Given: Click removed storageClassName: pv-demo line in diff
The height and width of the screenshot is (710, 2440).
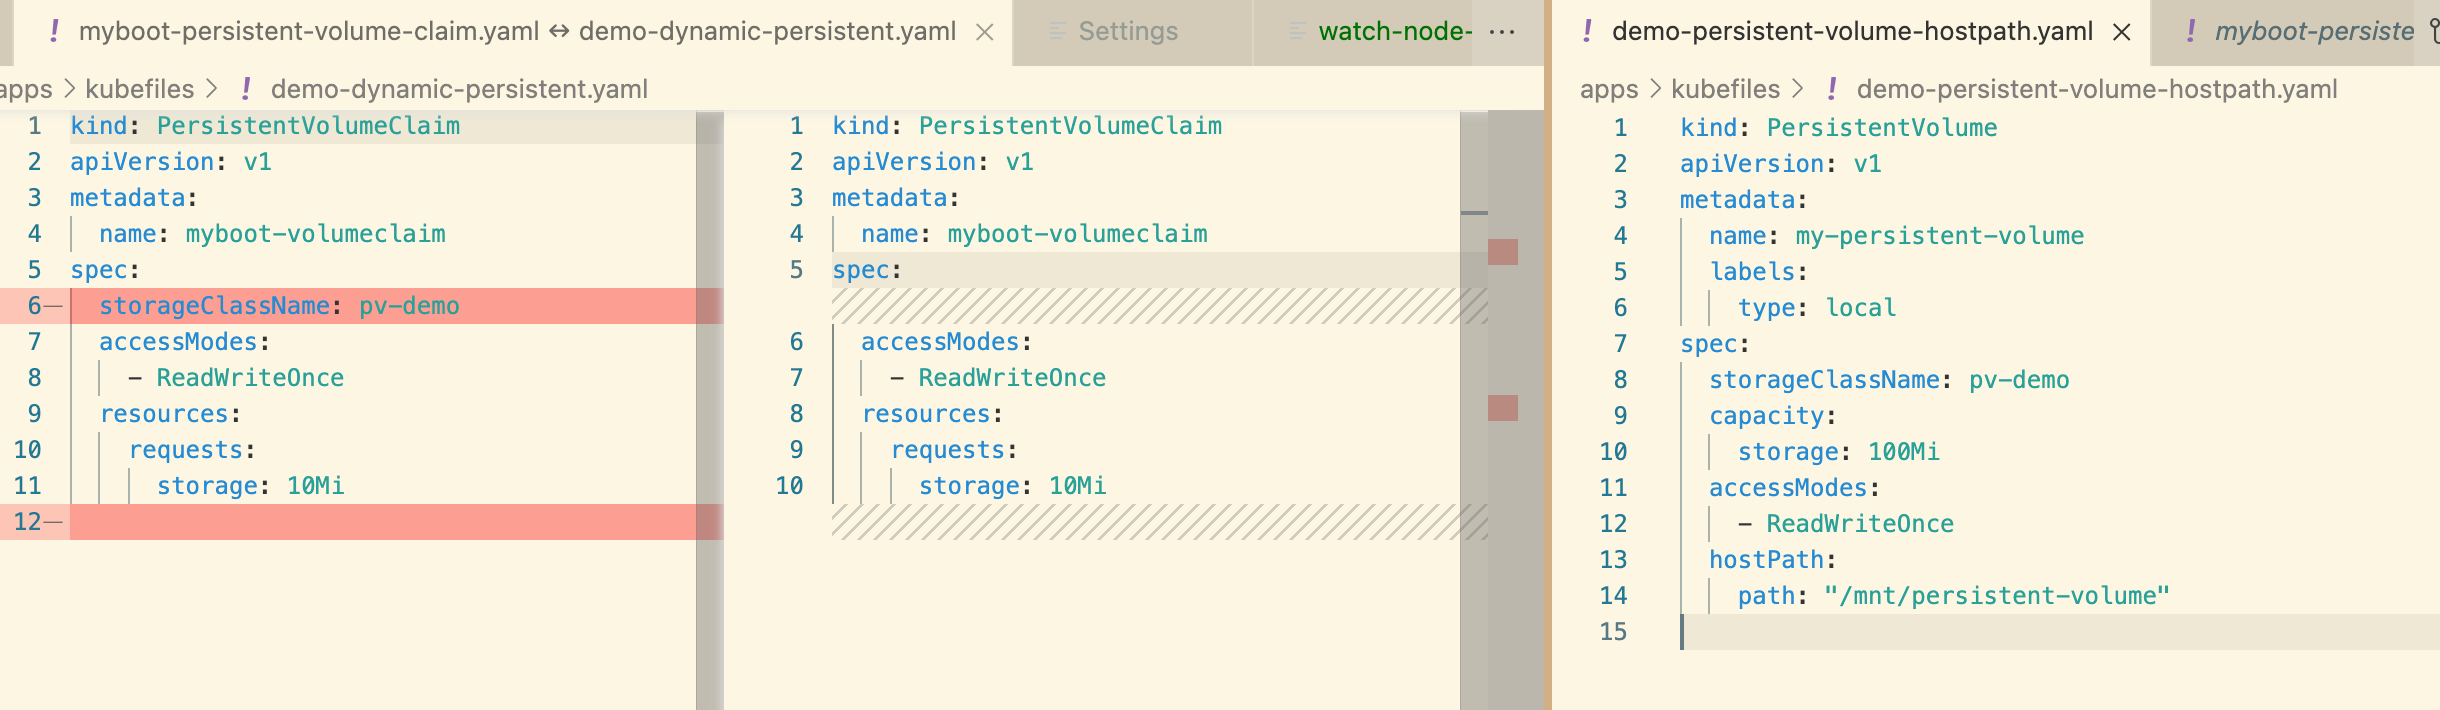Looking at the screenshot, I should (x=279, y=306).
